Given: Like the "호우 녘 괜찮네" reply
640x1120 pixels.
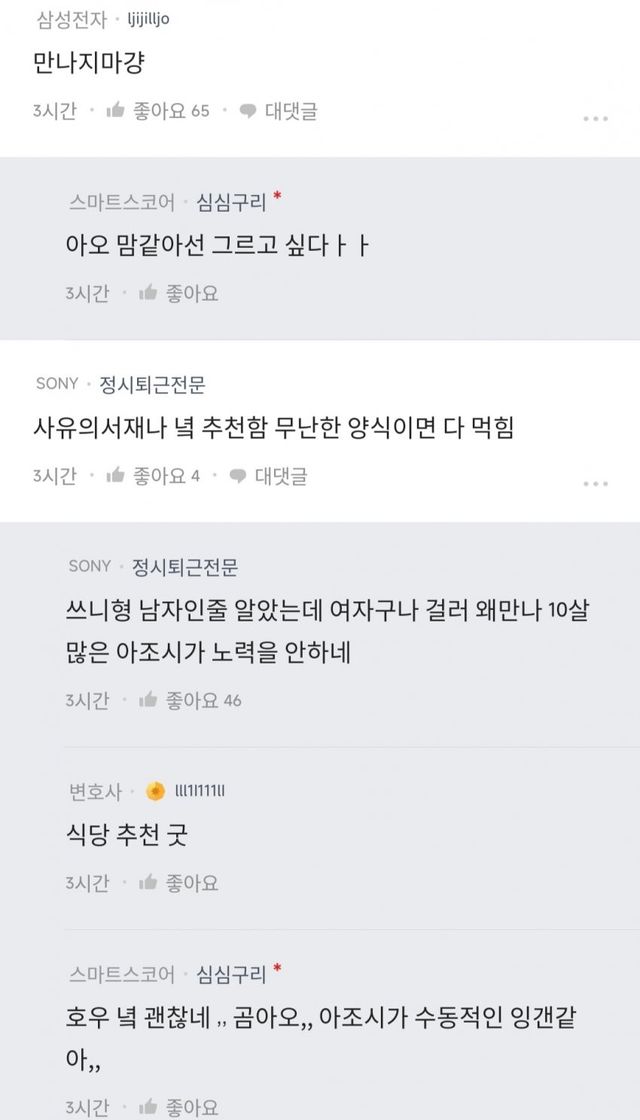Looking at the screenshot, I should 149,1106.
